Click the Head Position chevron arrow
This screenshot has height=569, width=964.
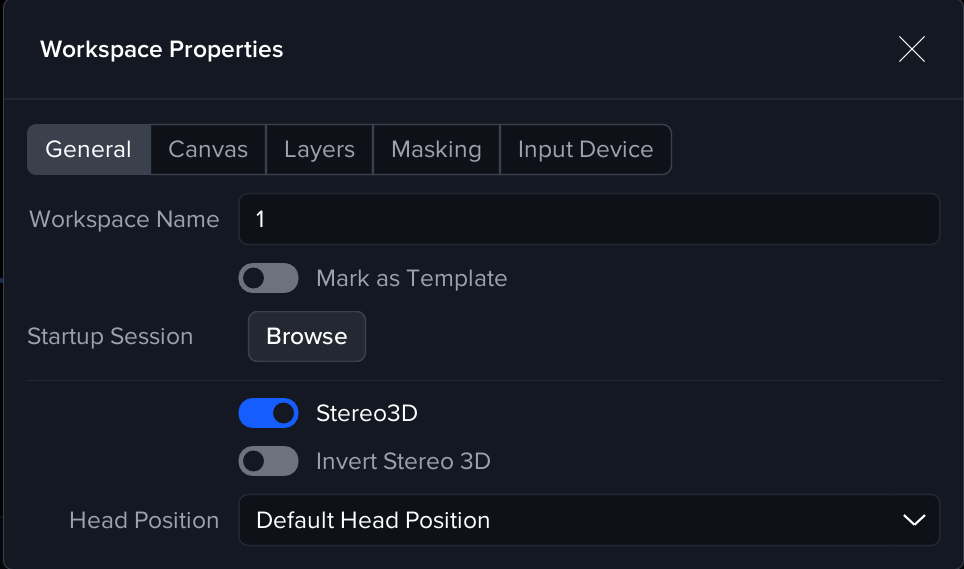click(914, 520)
